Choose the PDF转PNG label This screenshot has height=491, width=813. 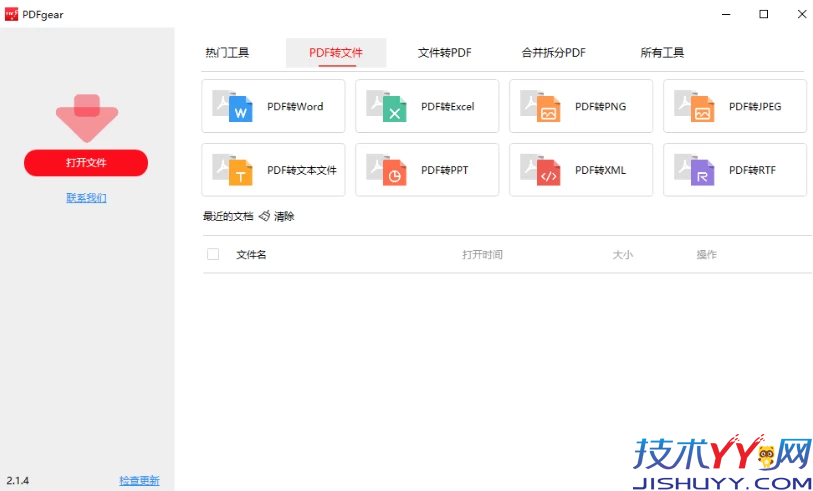click(600, 106)
